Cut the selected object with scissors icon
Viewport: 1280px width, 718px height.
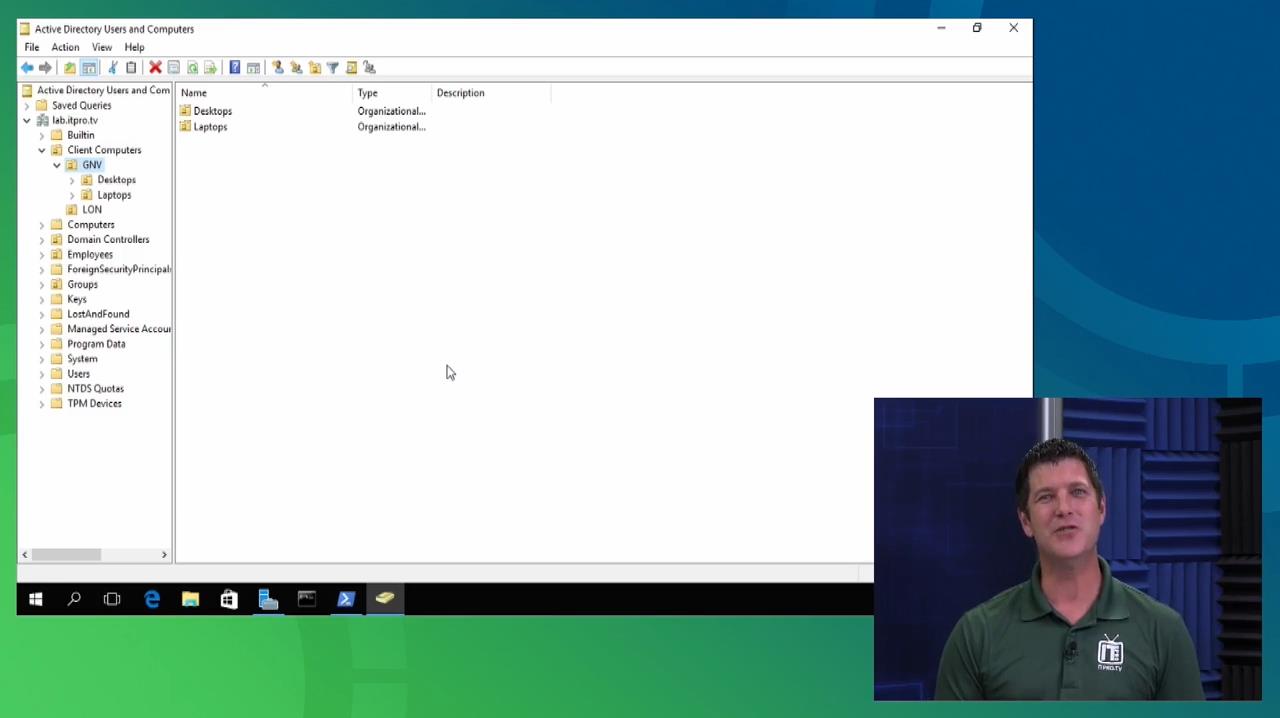[112, 68]
